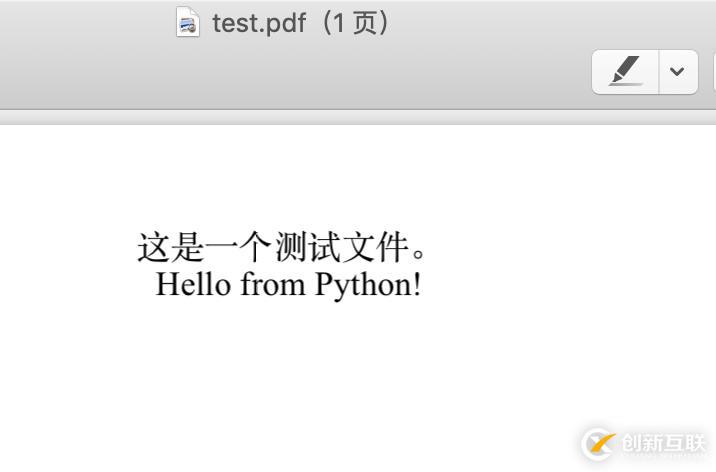Viewport: 716px width, 472px height.
Task: Click the word "Python!" in the document
Action: [x=368, y=285]
